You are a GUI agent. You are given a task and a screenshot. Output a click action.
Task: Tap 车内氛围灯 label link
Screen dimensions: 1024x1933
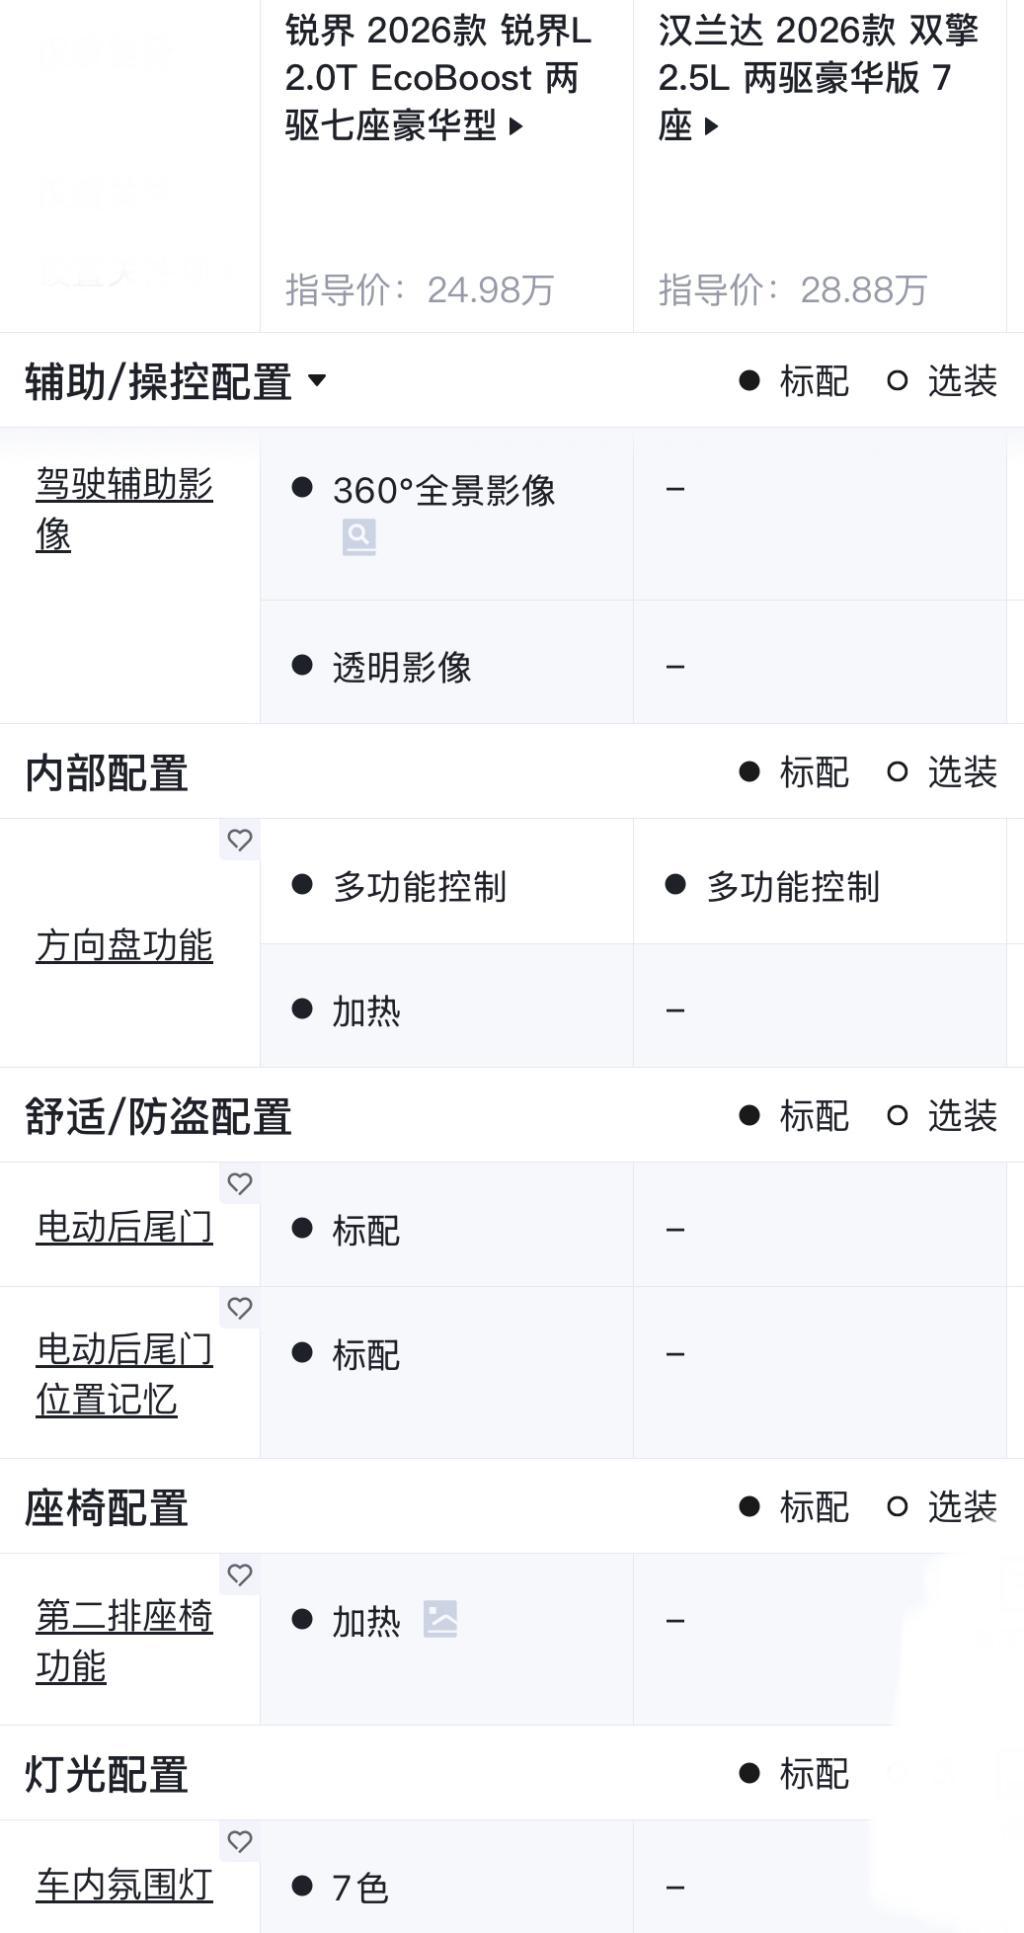point(124,1885)
